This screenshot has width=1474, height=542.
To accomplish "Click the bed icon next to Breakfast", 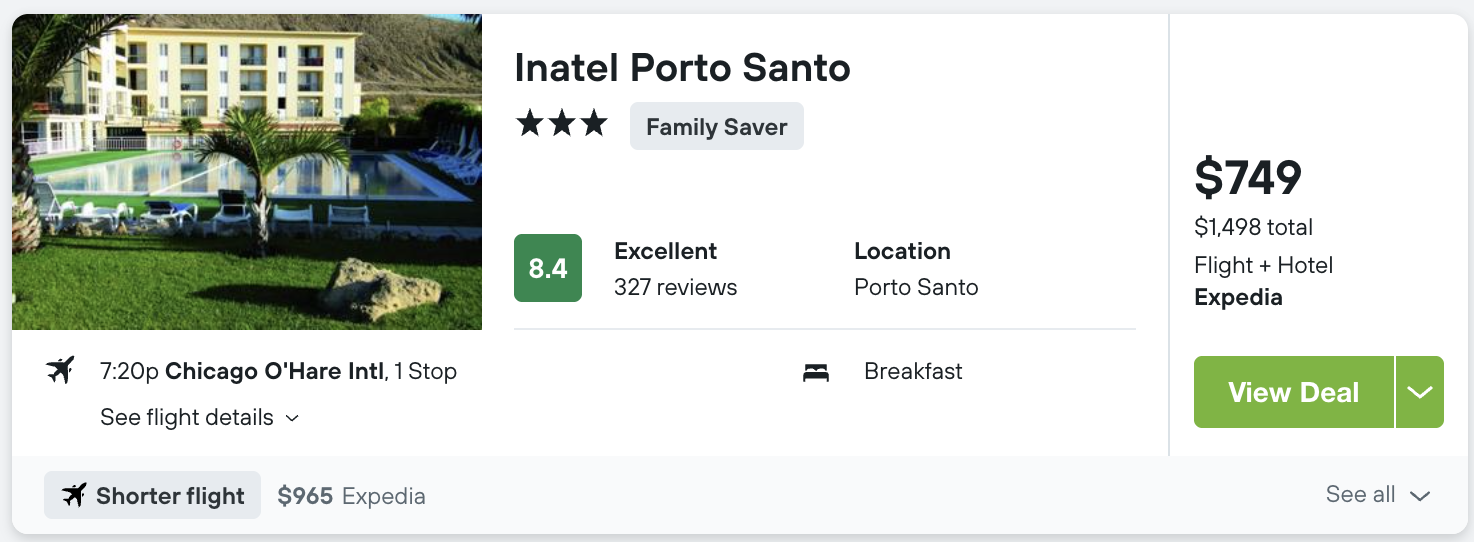I will [816, 372].
